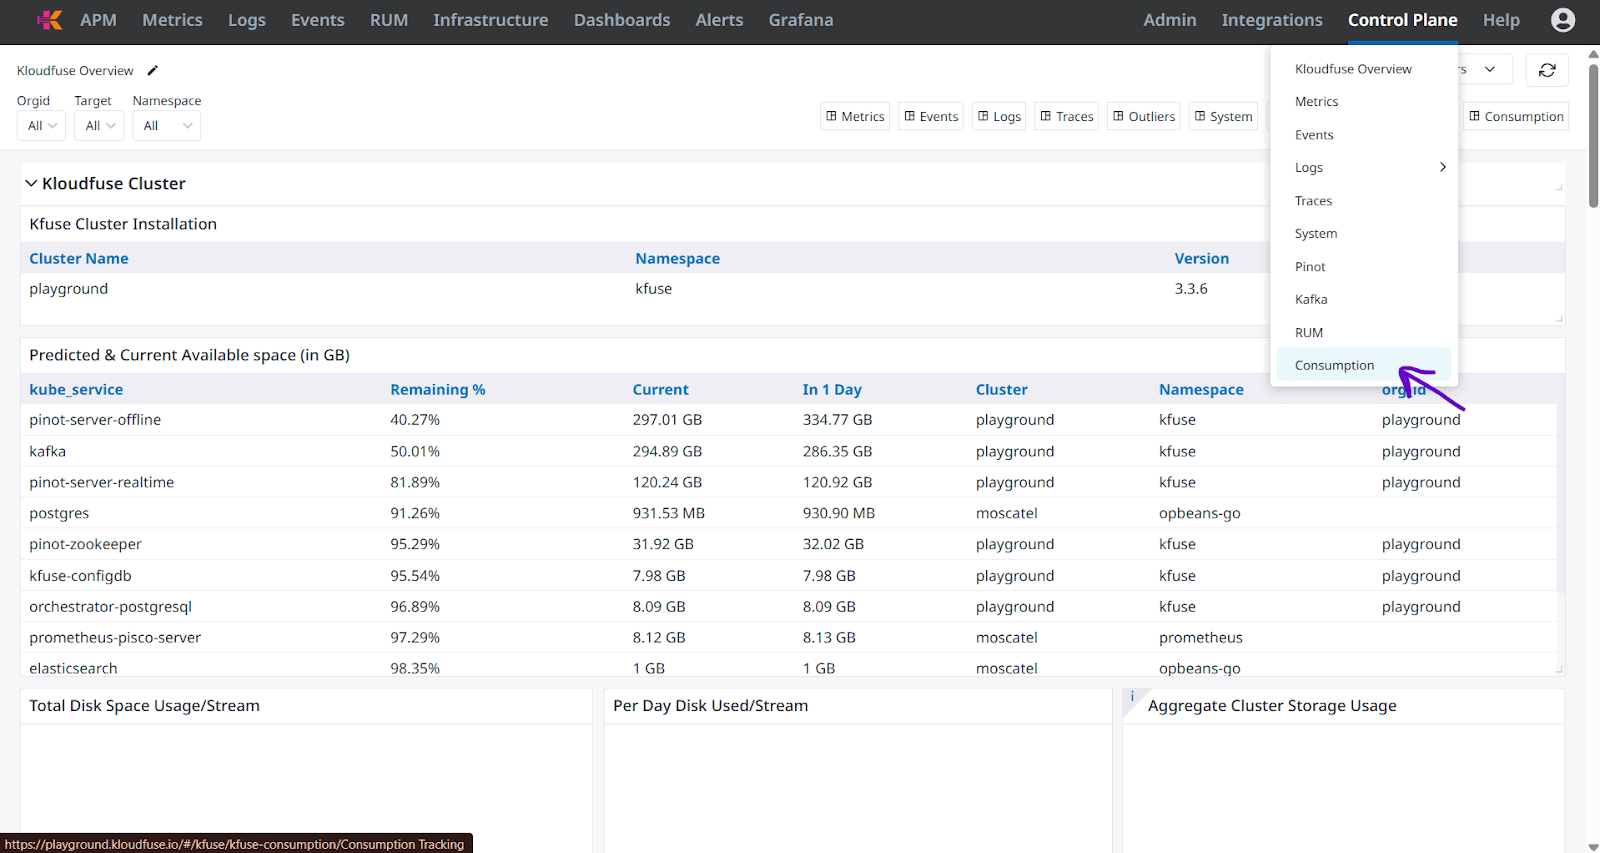Open the Metrics top navigation item

[172, 20]
